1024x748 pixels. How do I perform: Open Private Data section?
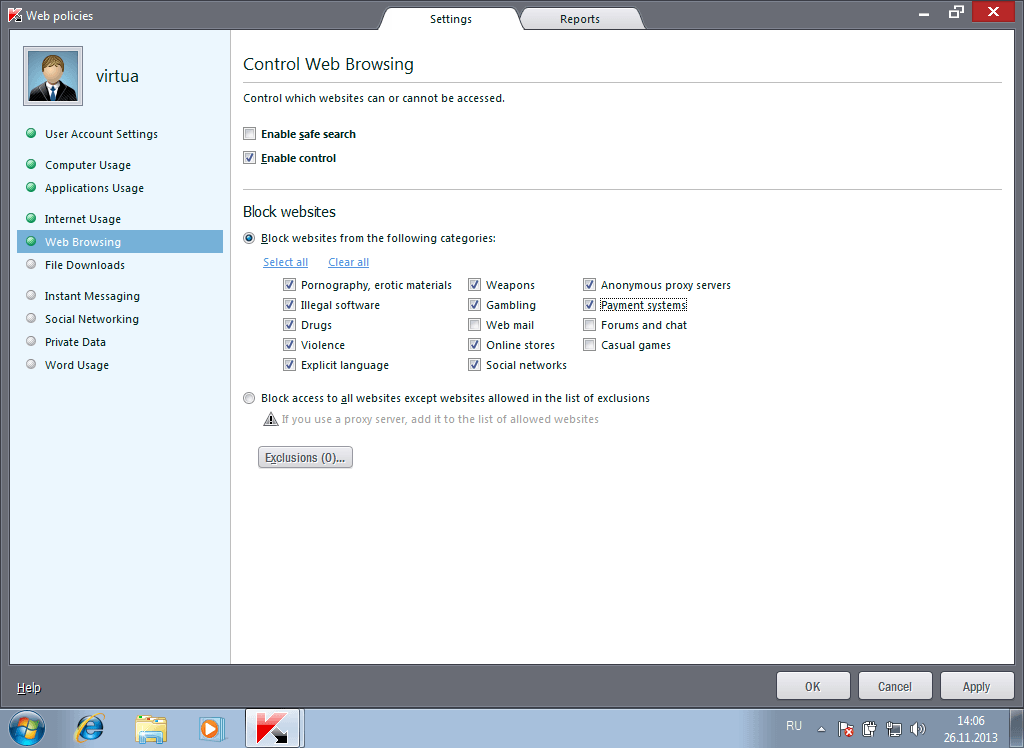pos(75,342)
